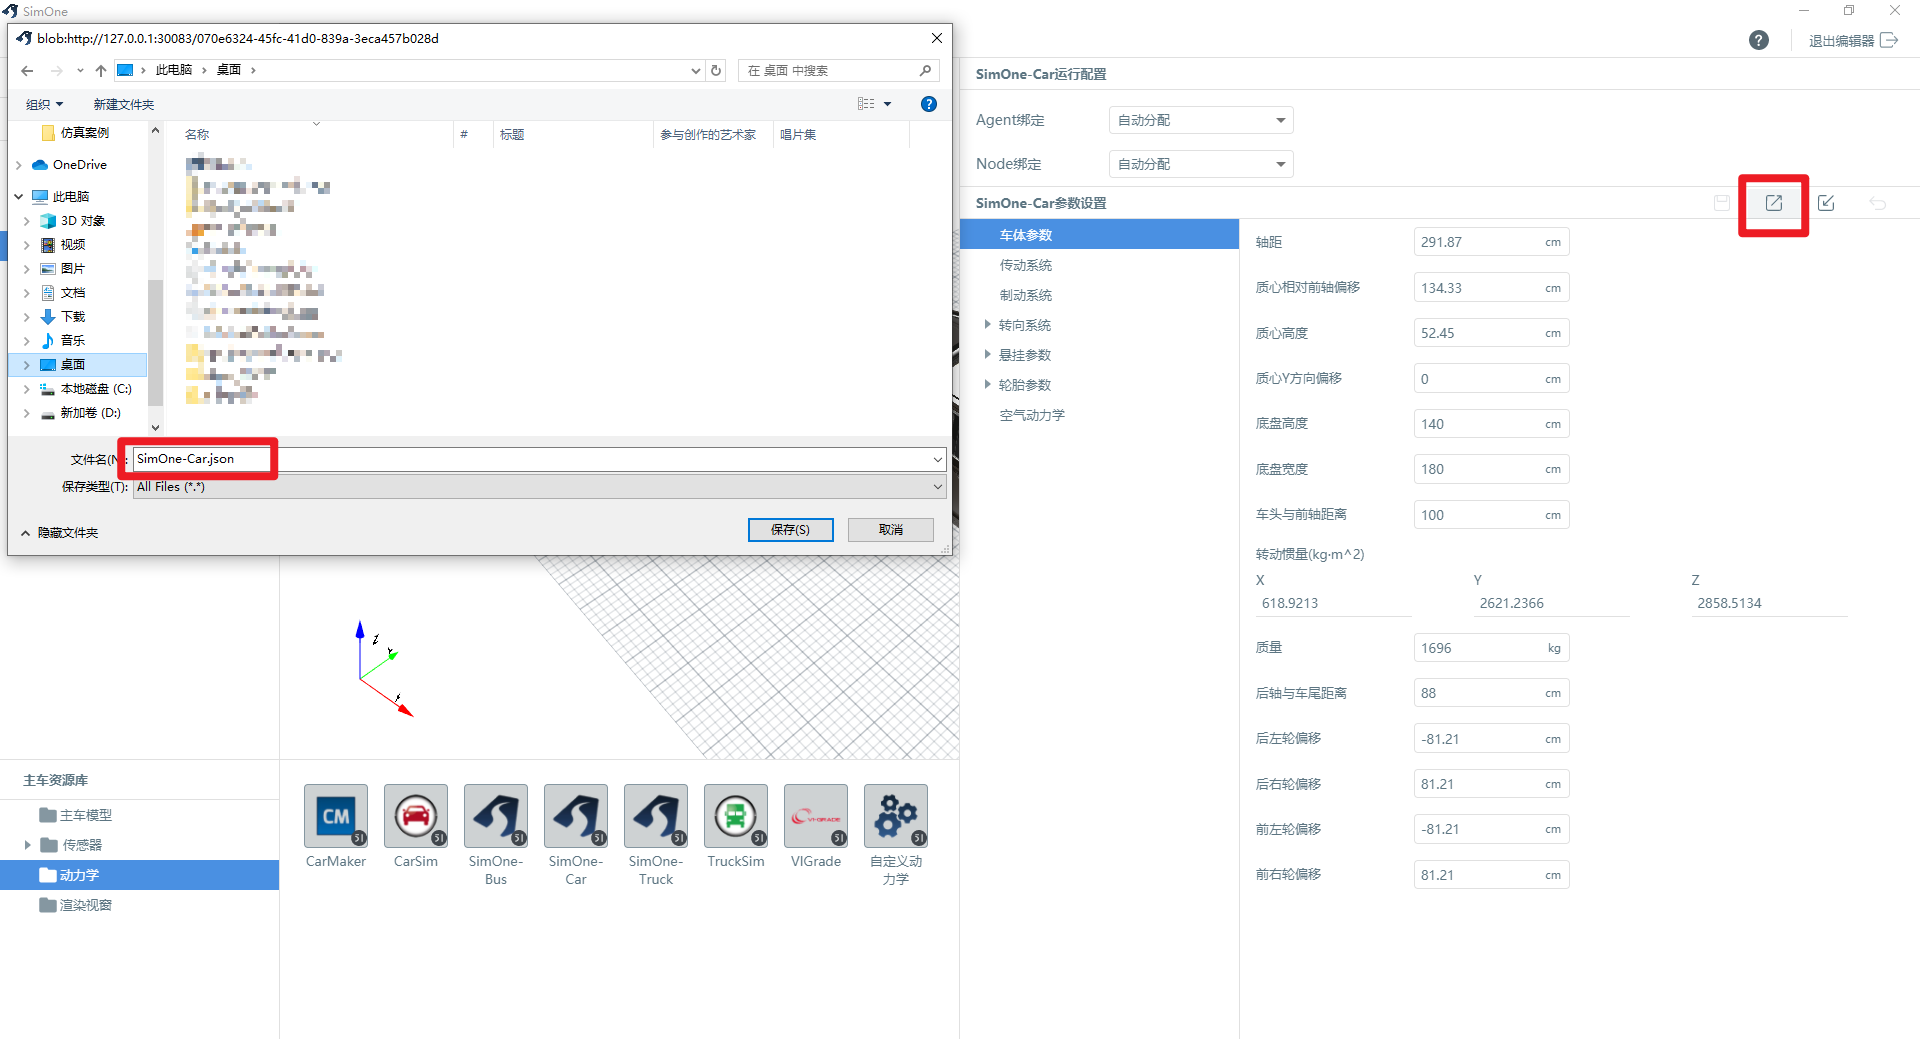
Task: Click the 保存(S) save button
Action: 791,529
